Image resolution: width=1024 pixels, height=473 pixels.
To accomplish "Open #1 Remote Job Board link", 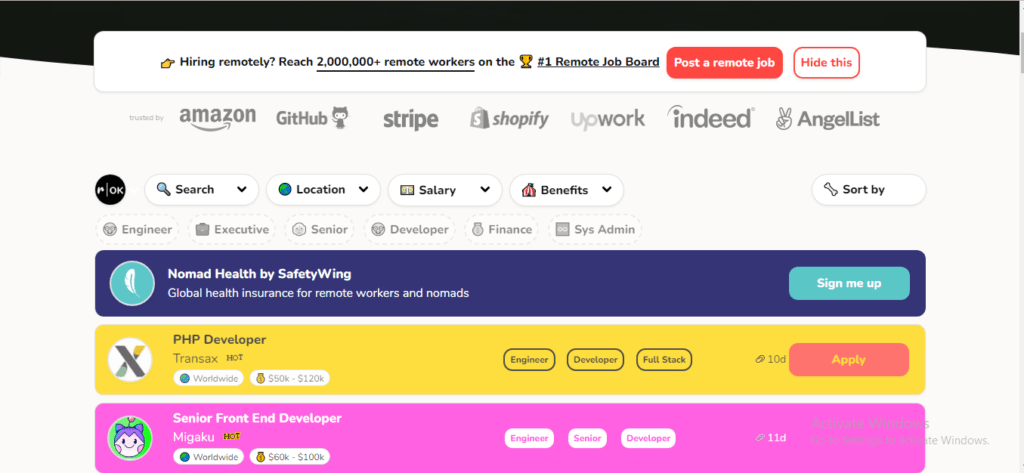I will 598,63.
